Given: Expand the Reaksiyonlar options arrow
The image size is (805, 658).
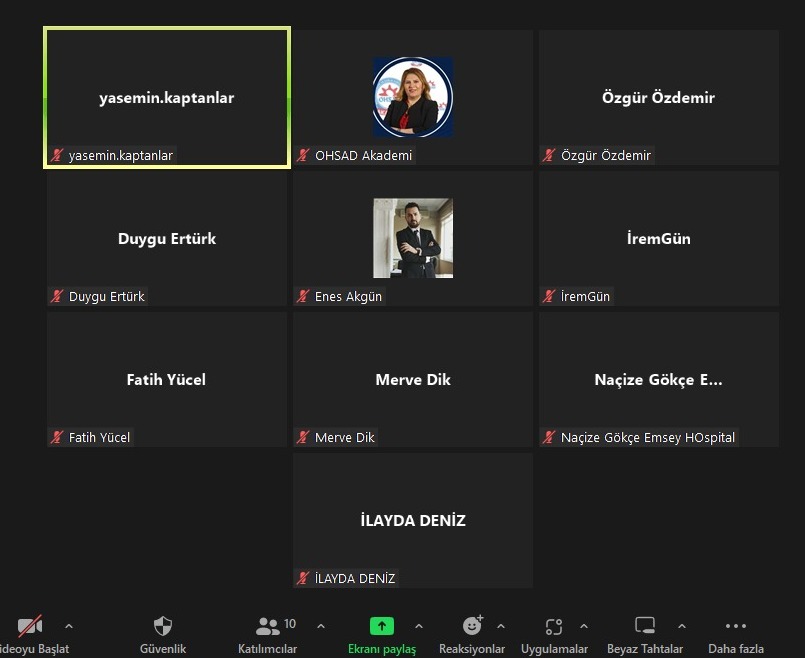Looking at the screenshot, I should tap(501, 626).
